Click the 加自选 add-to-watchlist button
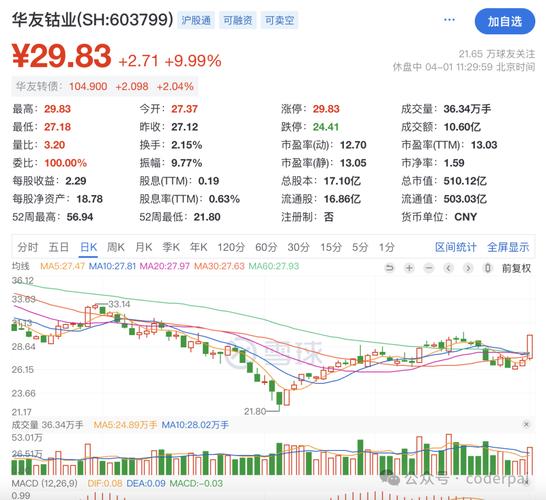The width and height of the screenshot is (546, 500). coord(505,22)
